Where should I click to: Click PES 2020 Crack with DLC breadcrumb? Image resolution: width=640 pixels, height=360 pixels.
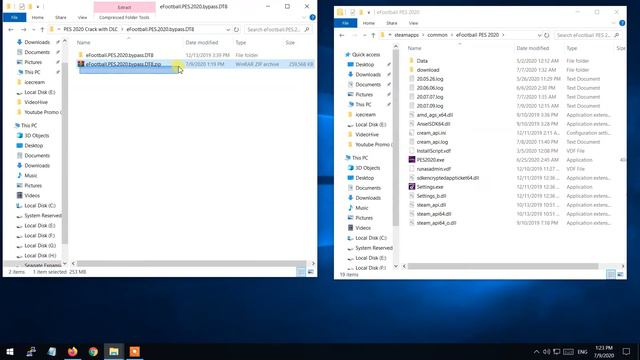(x=90, y=29)
